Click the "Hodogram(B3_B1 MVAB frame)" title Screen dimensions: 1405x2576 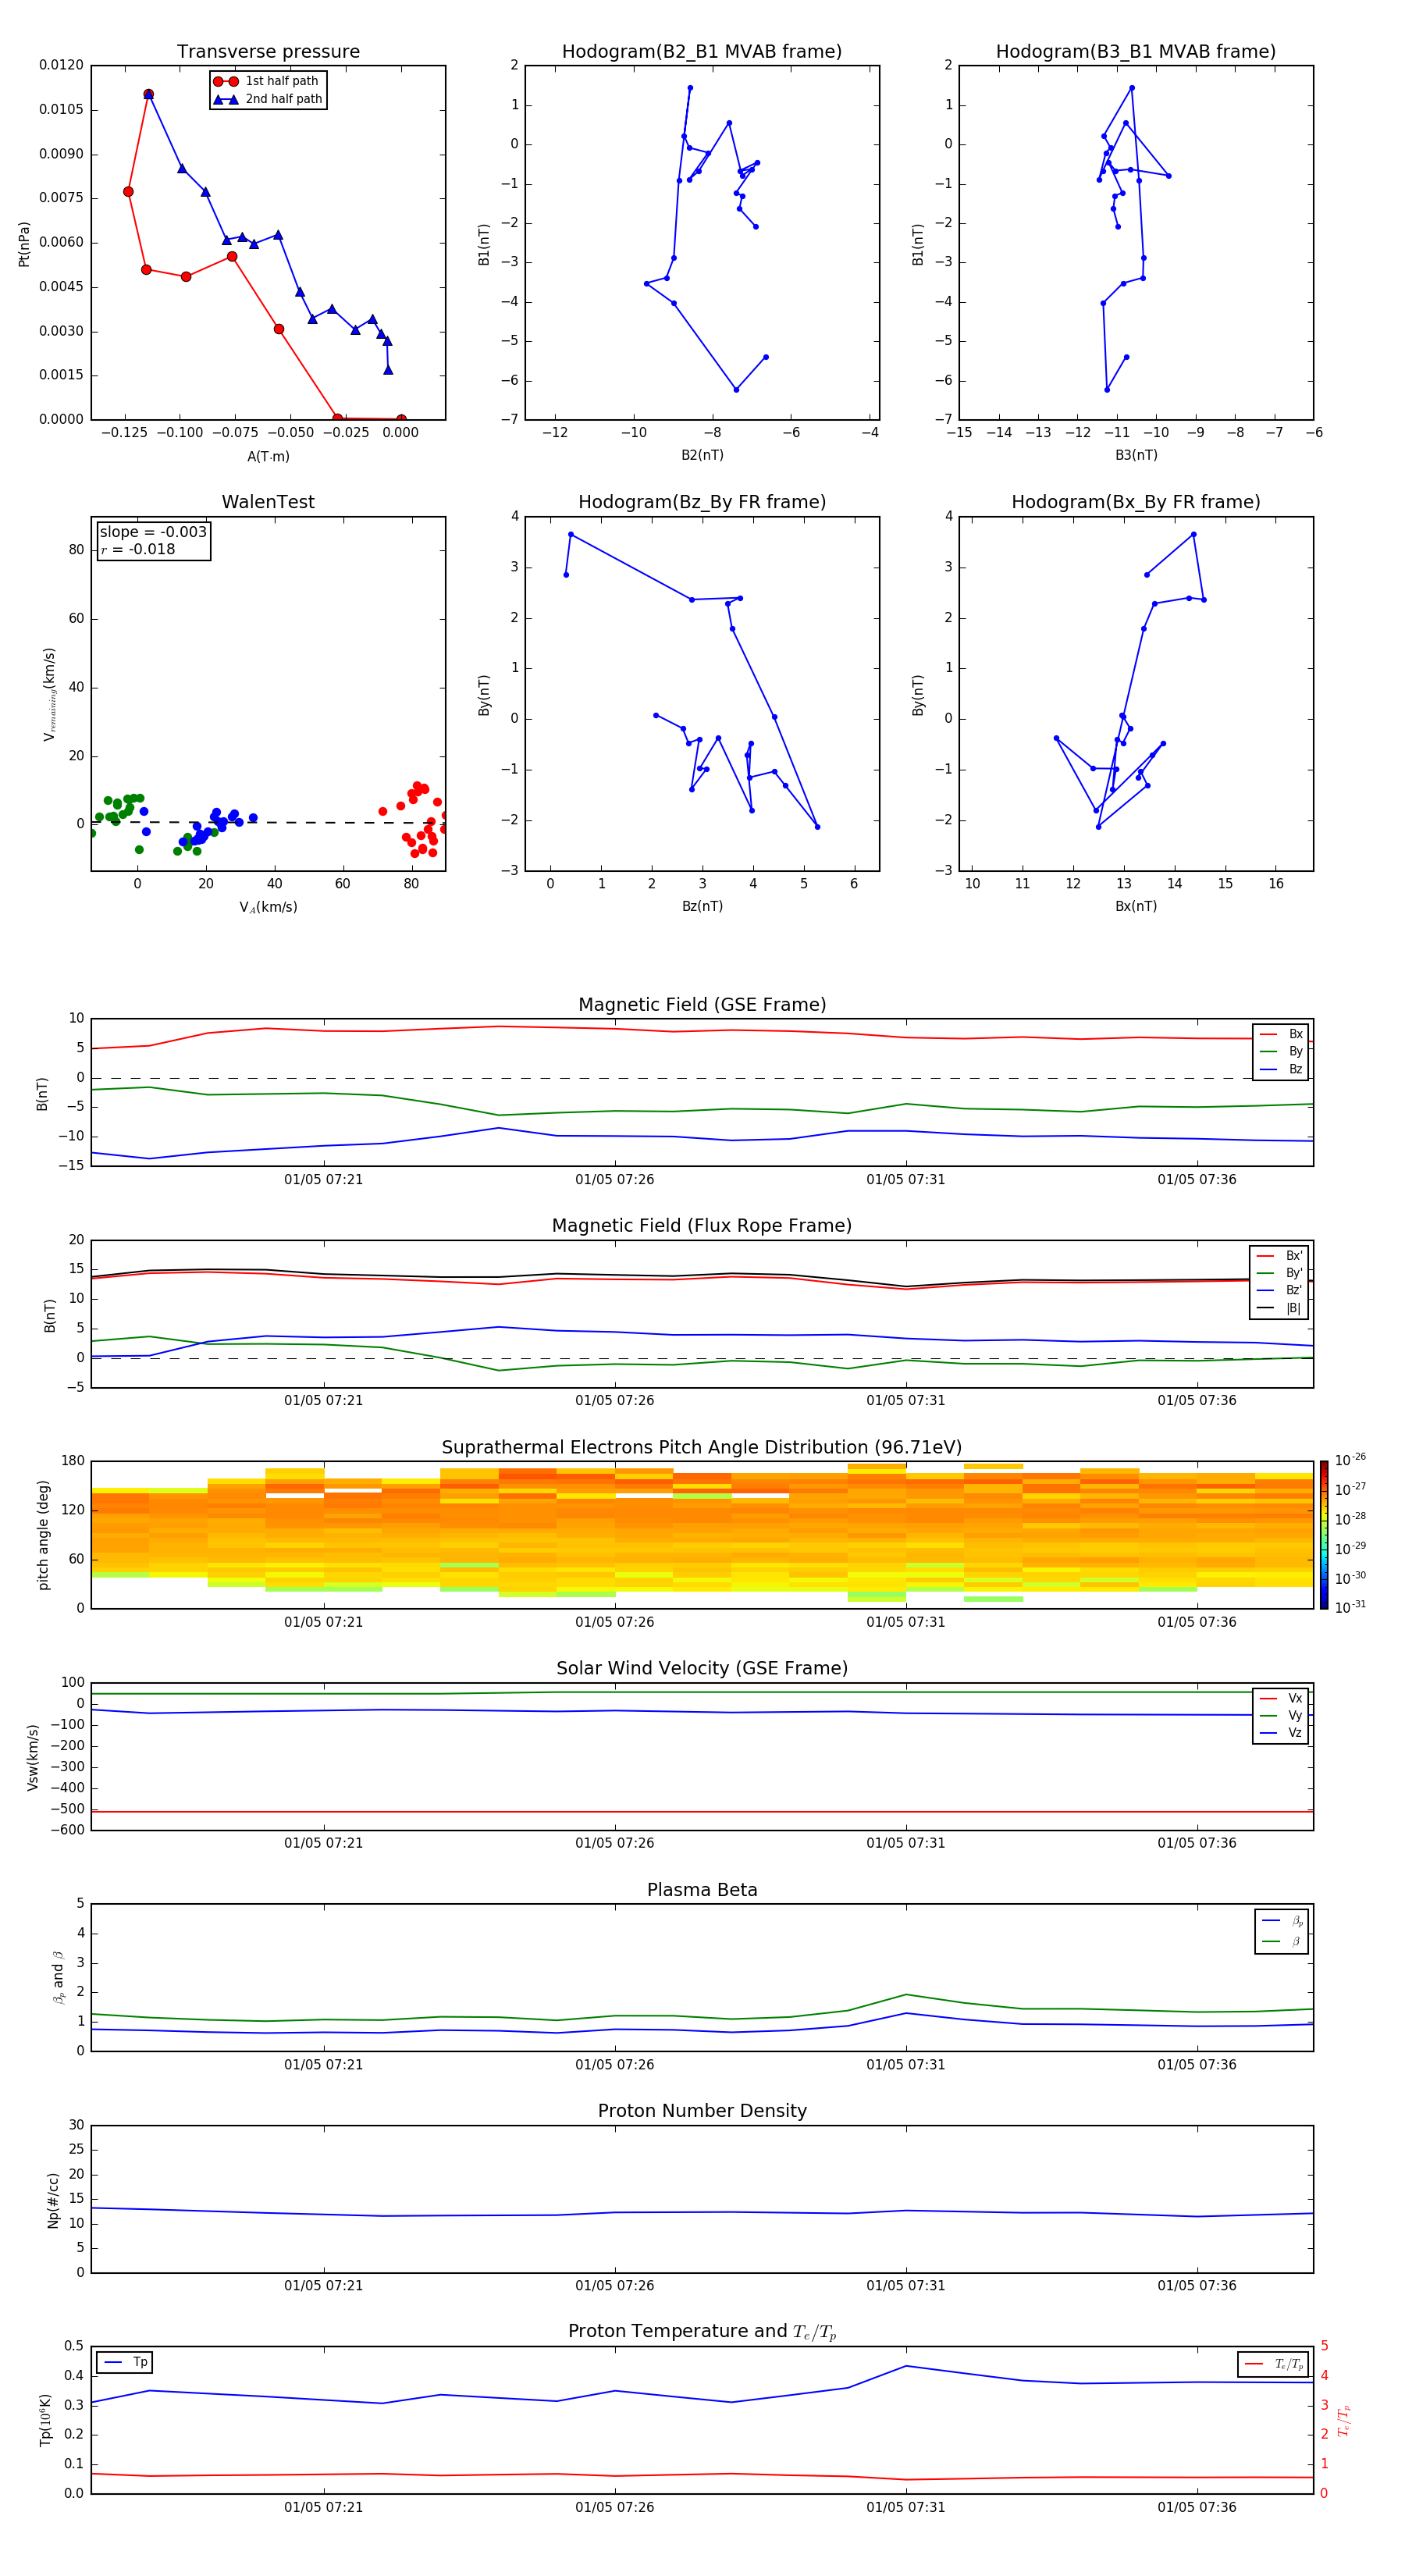1136,52
